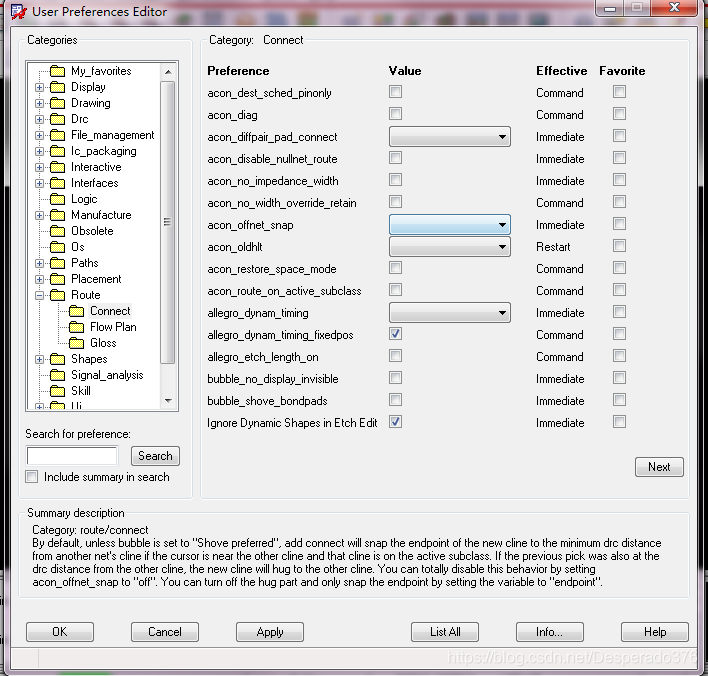
Task: Select the Gloss tree item label
Action: point(103,343)
